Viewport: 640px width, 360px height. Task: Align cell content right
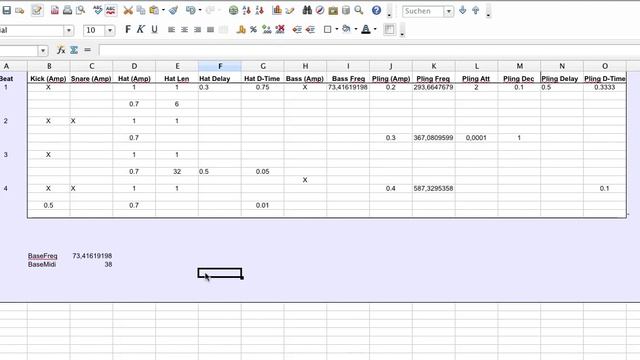pos(198,29)
